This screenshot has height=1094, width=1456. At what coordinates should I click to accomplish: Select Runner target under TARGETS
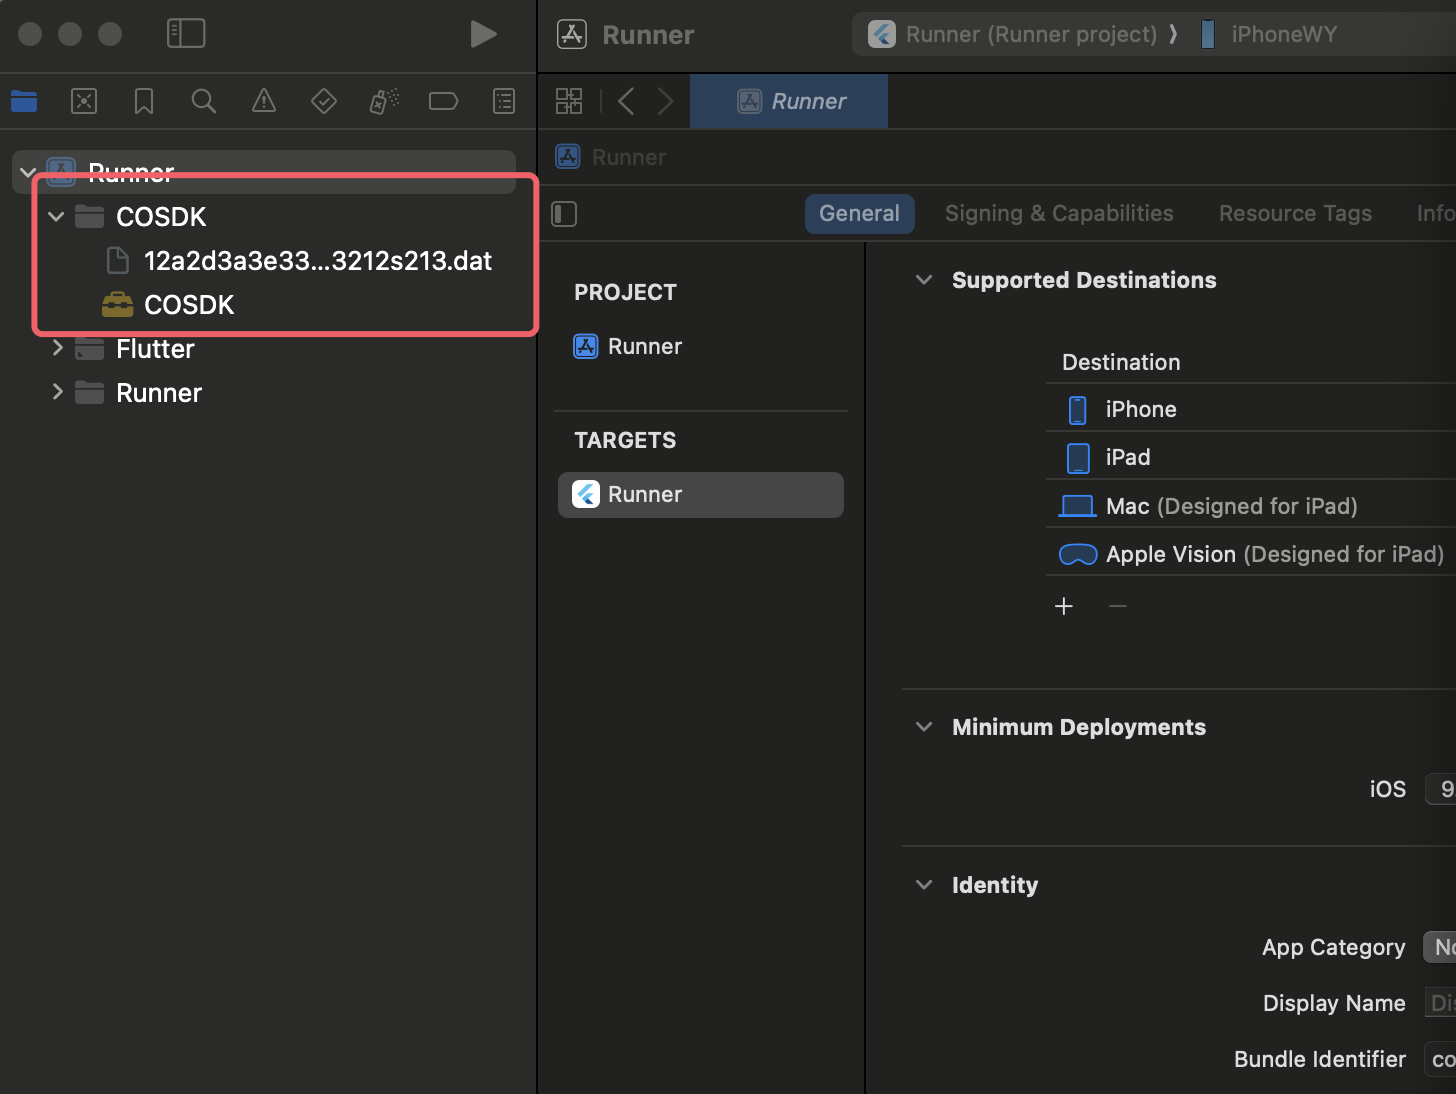(700, 495)
